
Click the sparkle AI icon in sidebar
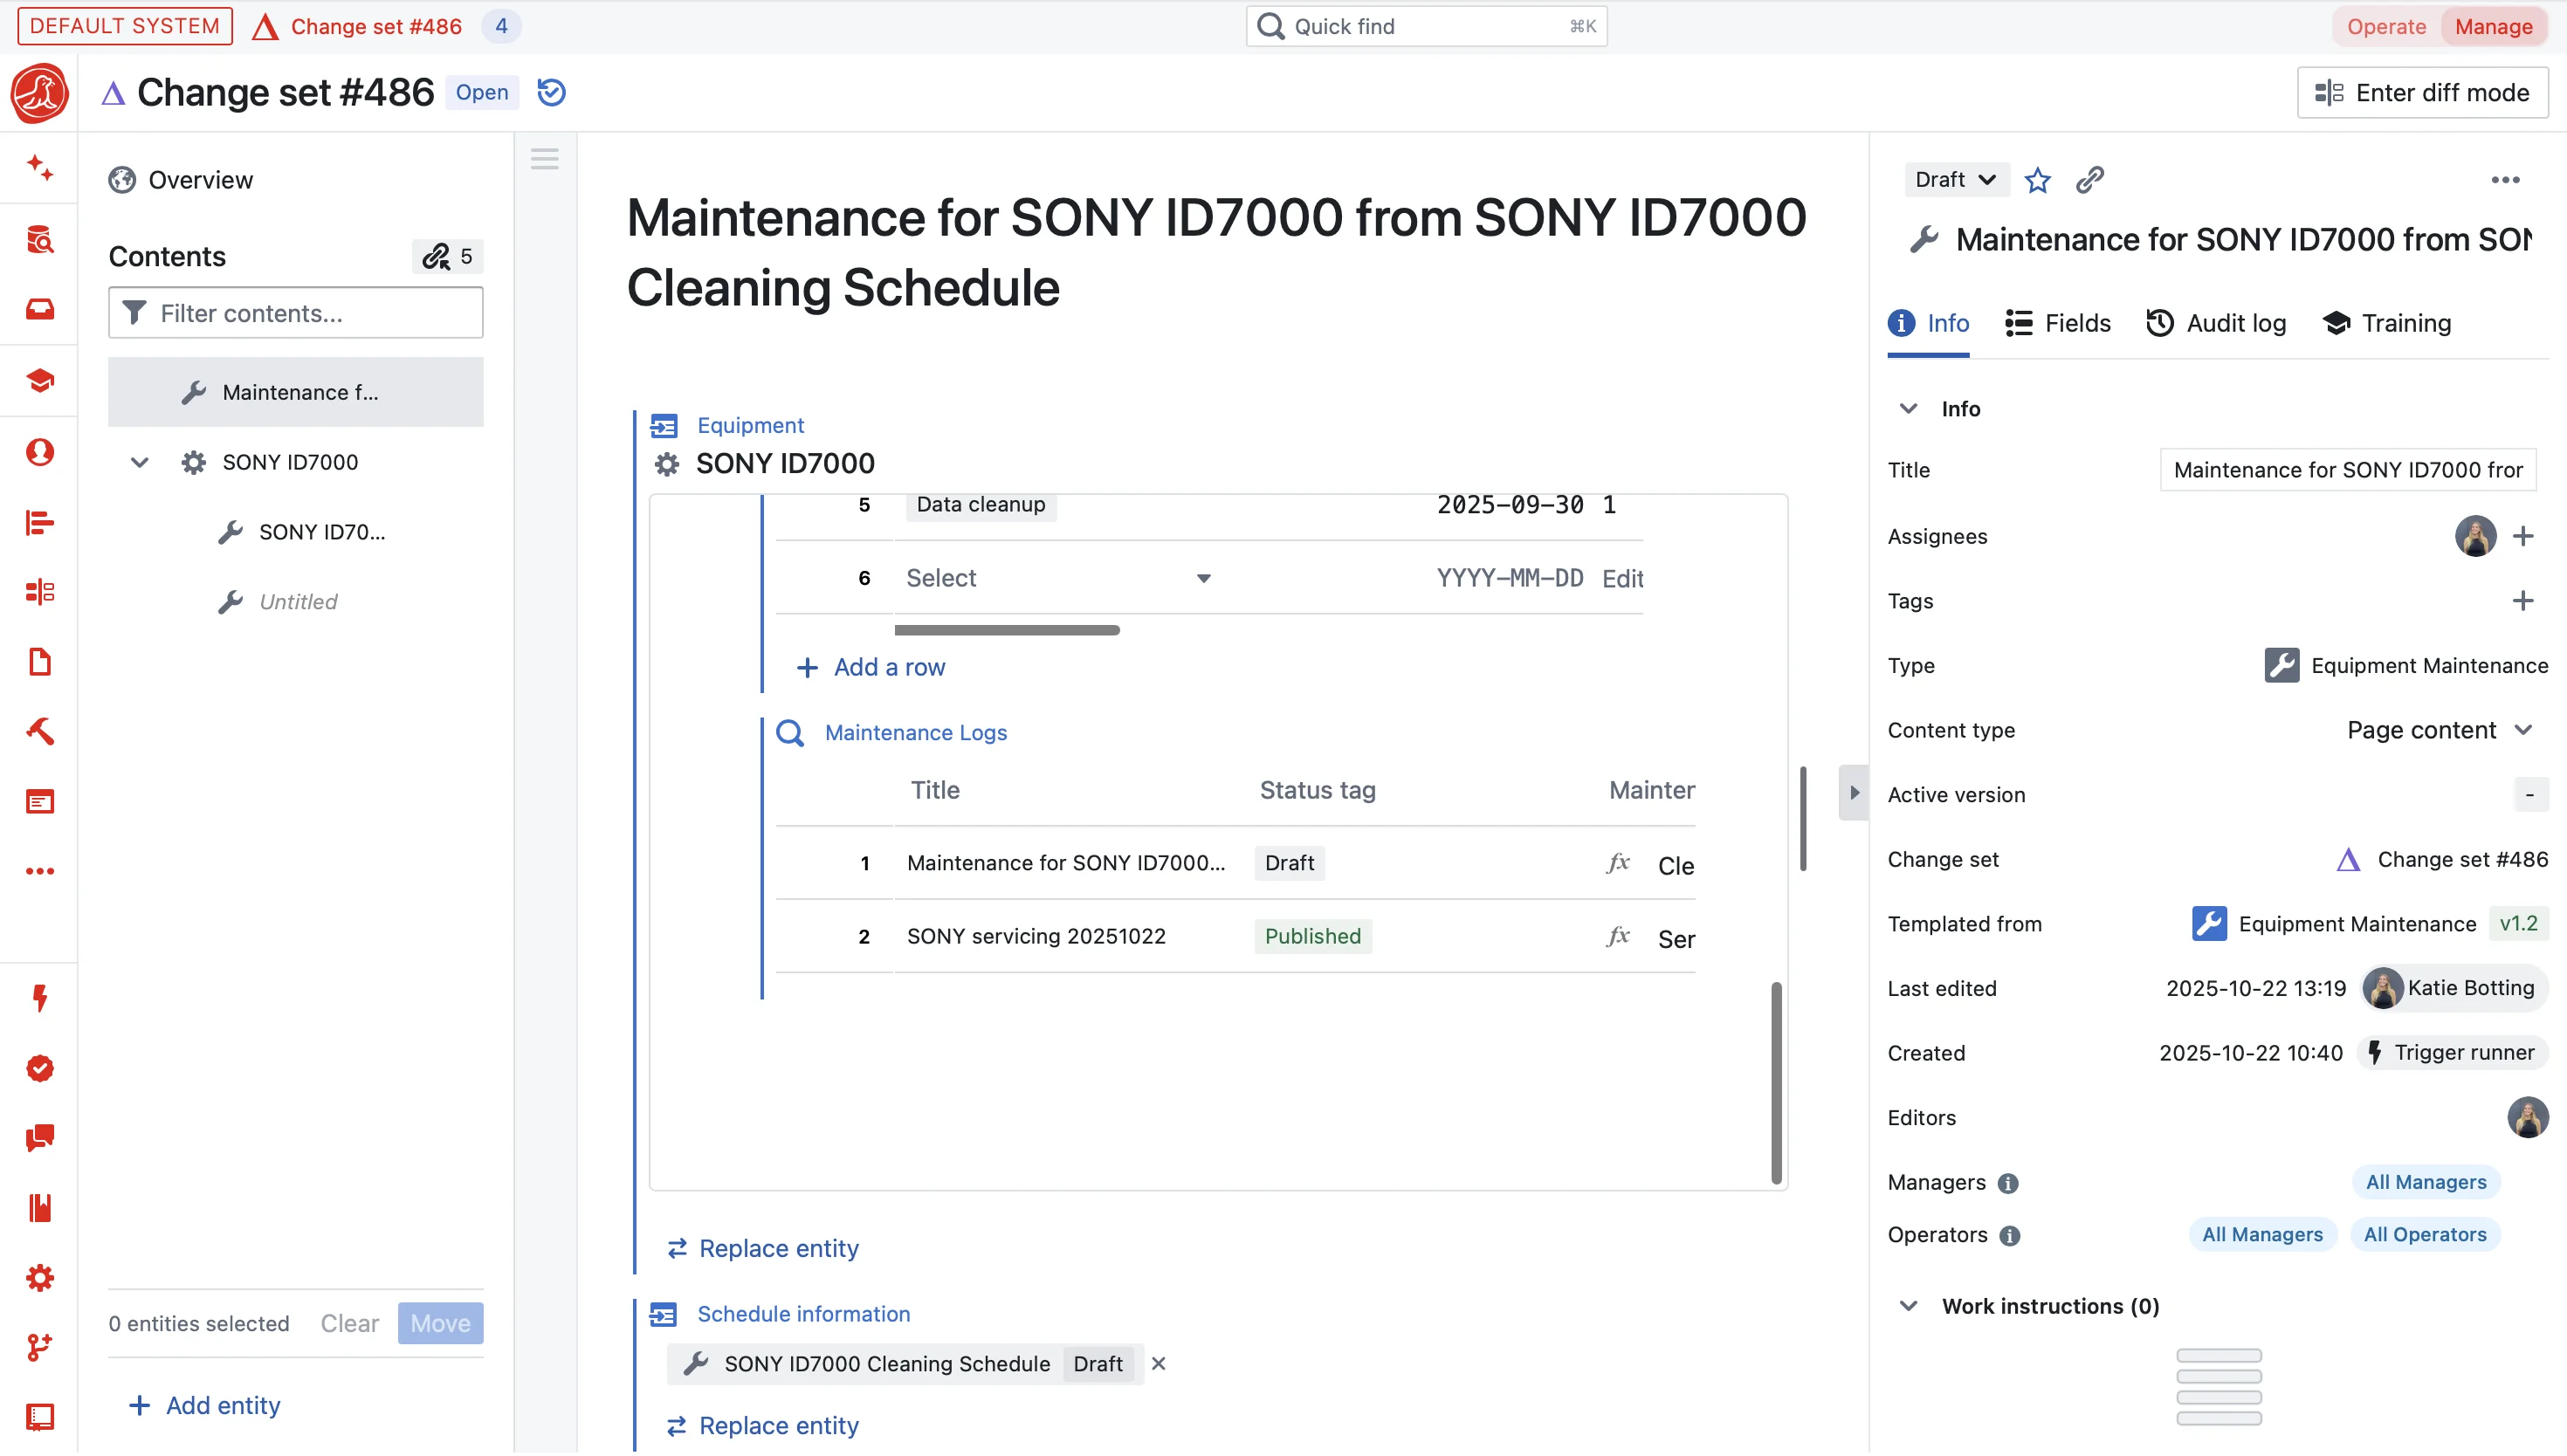click(40, 167)
